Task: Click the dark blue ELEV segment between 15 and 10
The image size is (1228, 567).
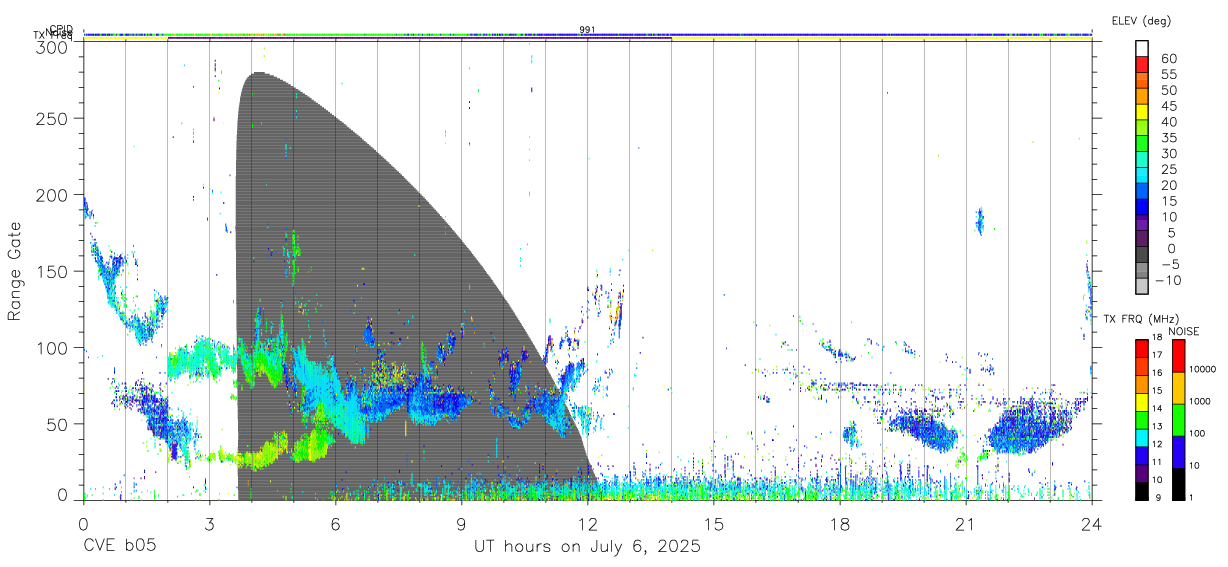Action: click(x=1142, y=207)
